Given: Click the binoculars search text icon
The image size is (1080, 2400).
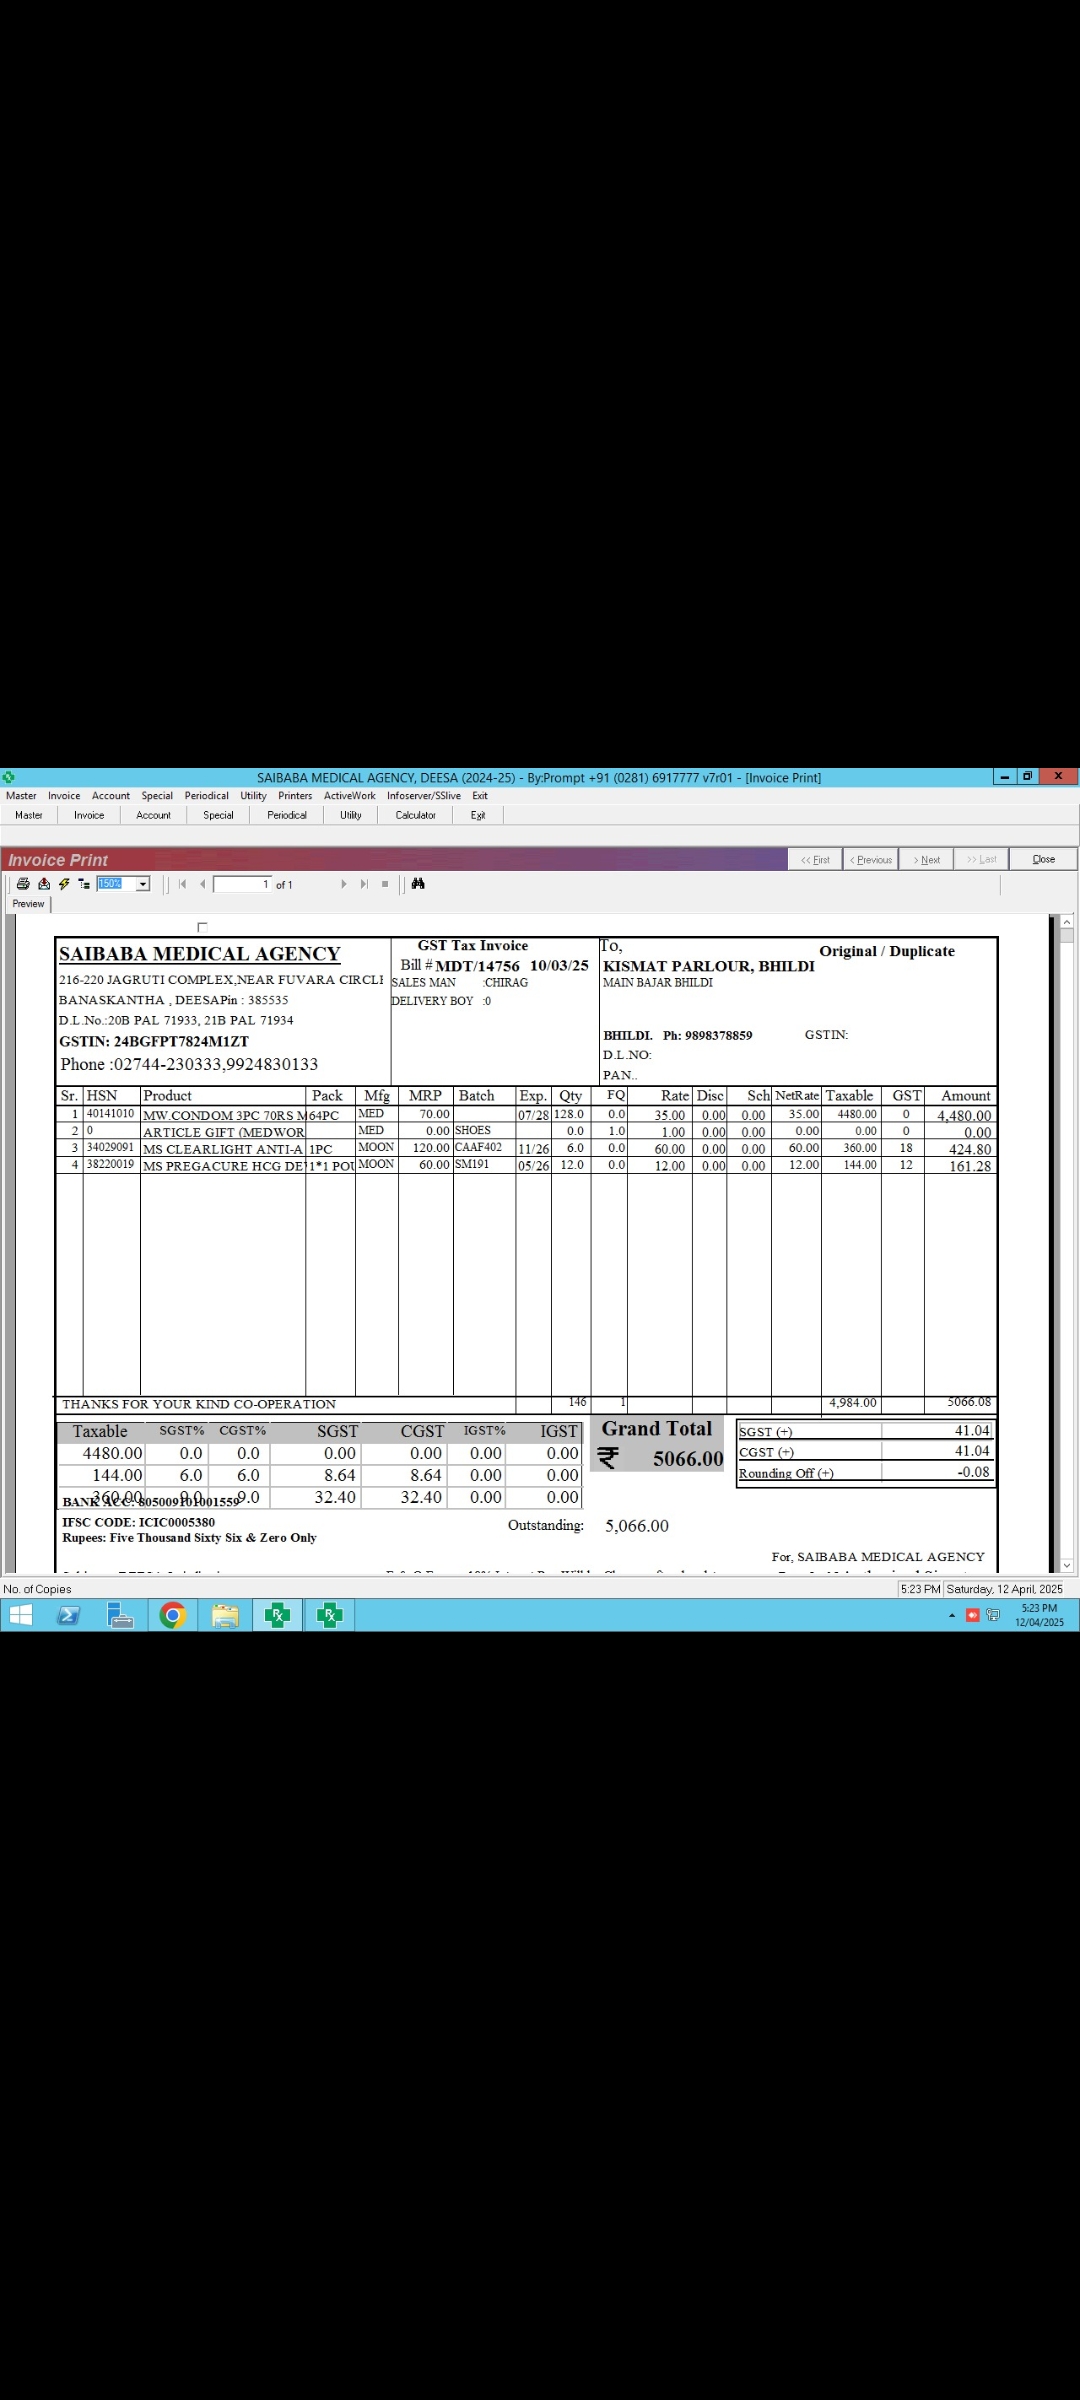Looking at the screenshot, I should click(418, 884).
